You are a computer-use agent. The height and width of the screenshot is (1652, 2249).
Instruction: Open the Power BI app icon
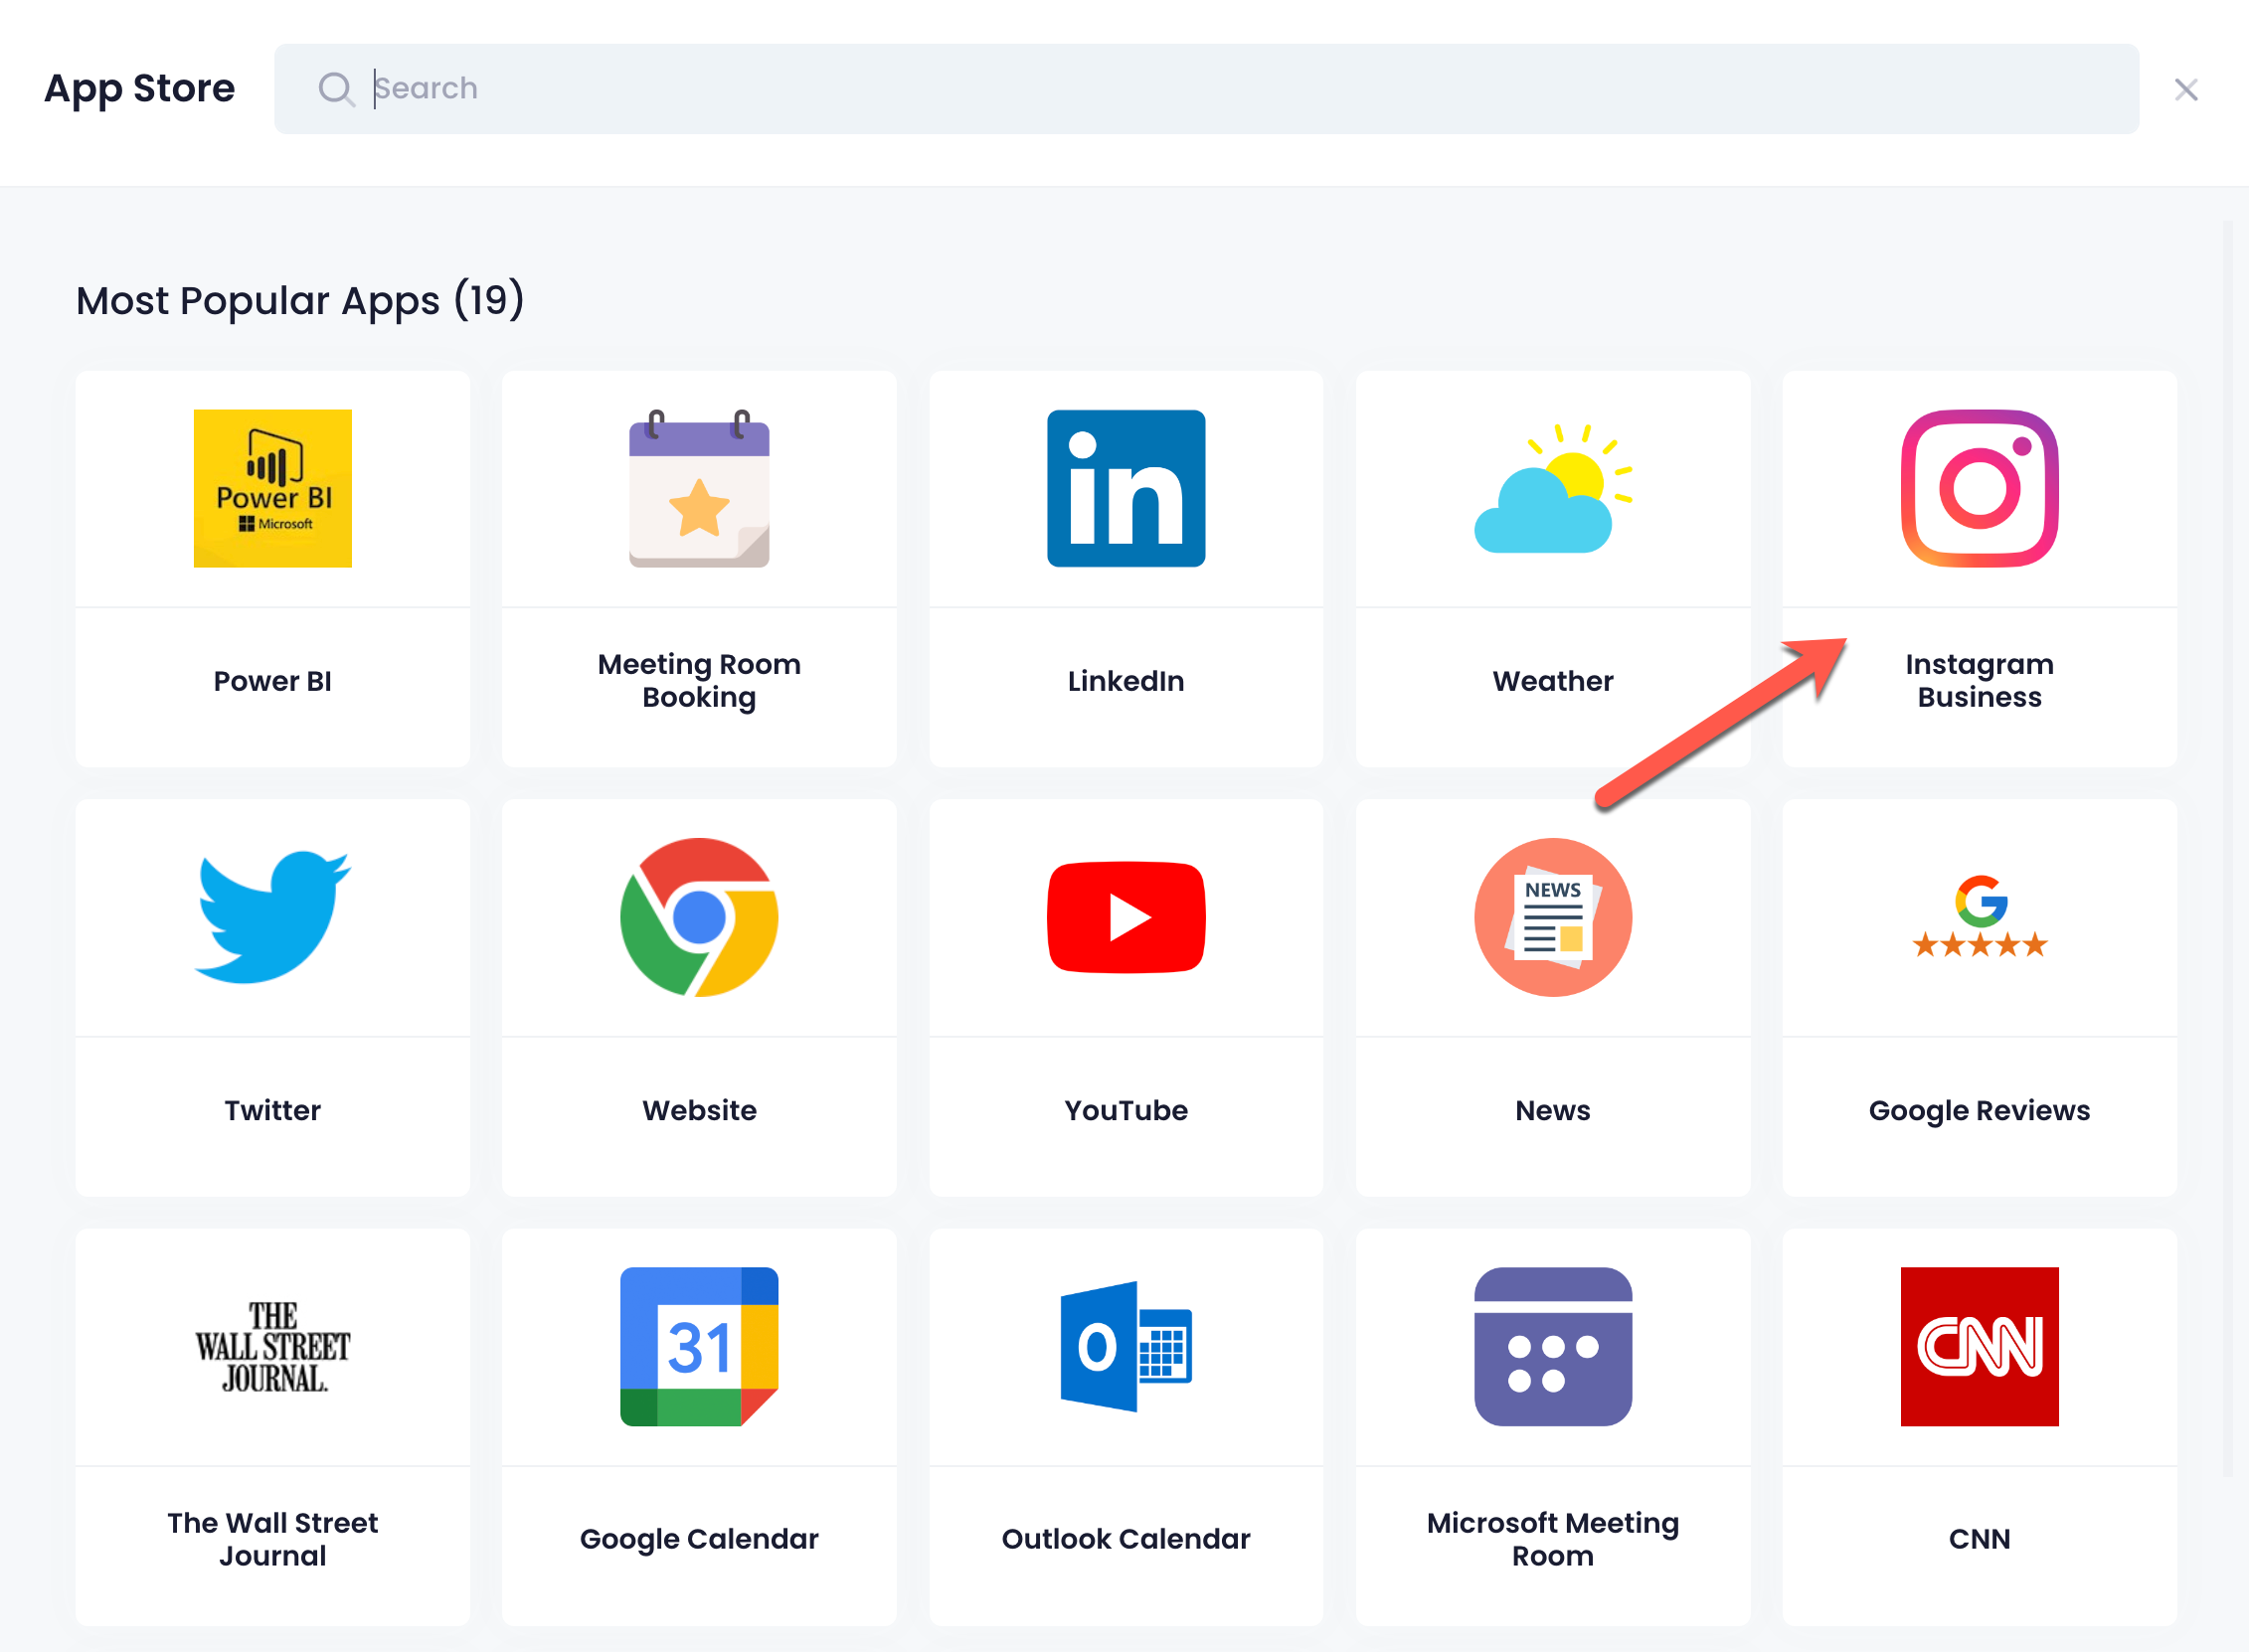click(x=272, y=488)
